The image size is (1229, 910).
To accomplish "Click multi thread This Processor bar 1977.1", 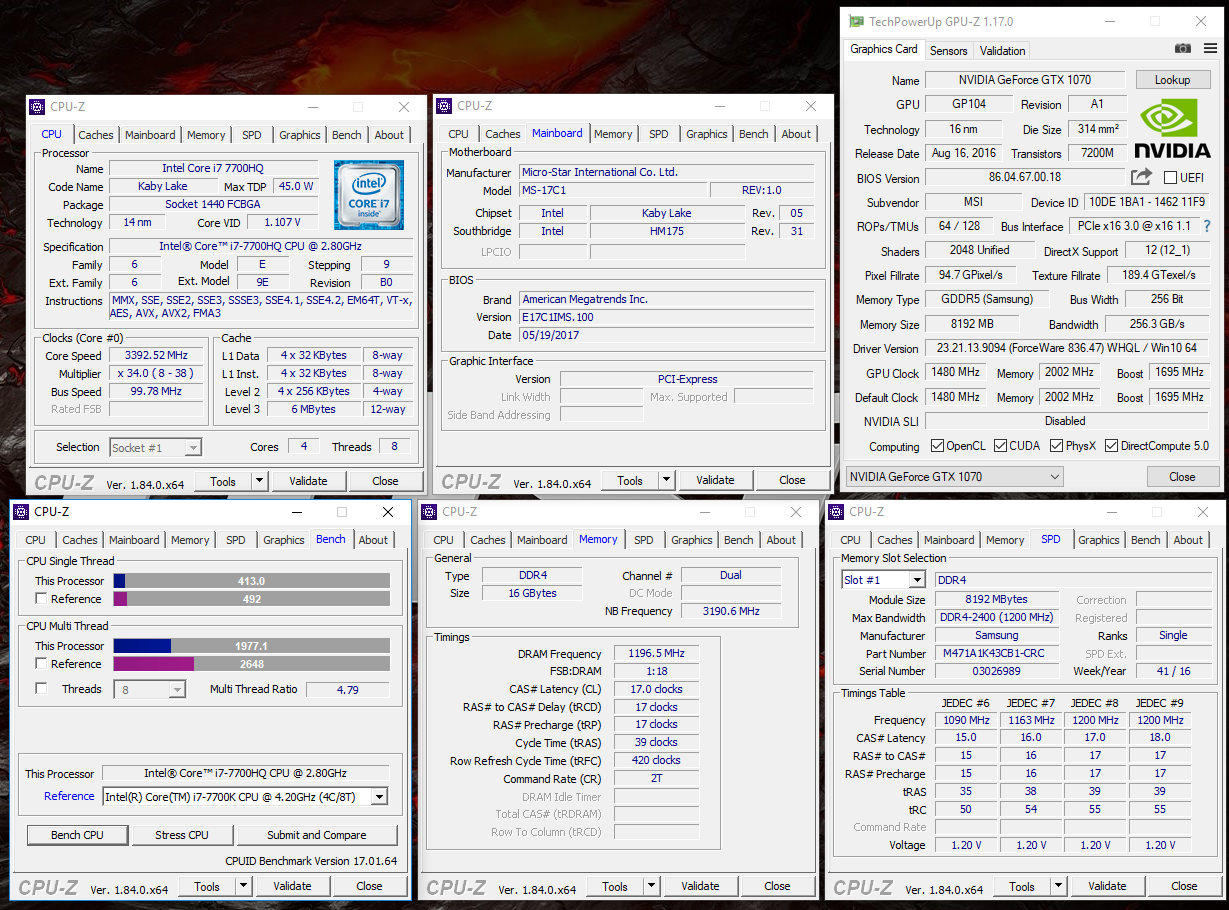I will pos(251,646).
